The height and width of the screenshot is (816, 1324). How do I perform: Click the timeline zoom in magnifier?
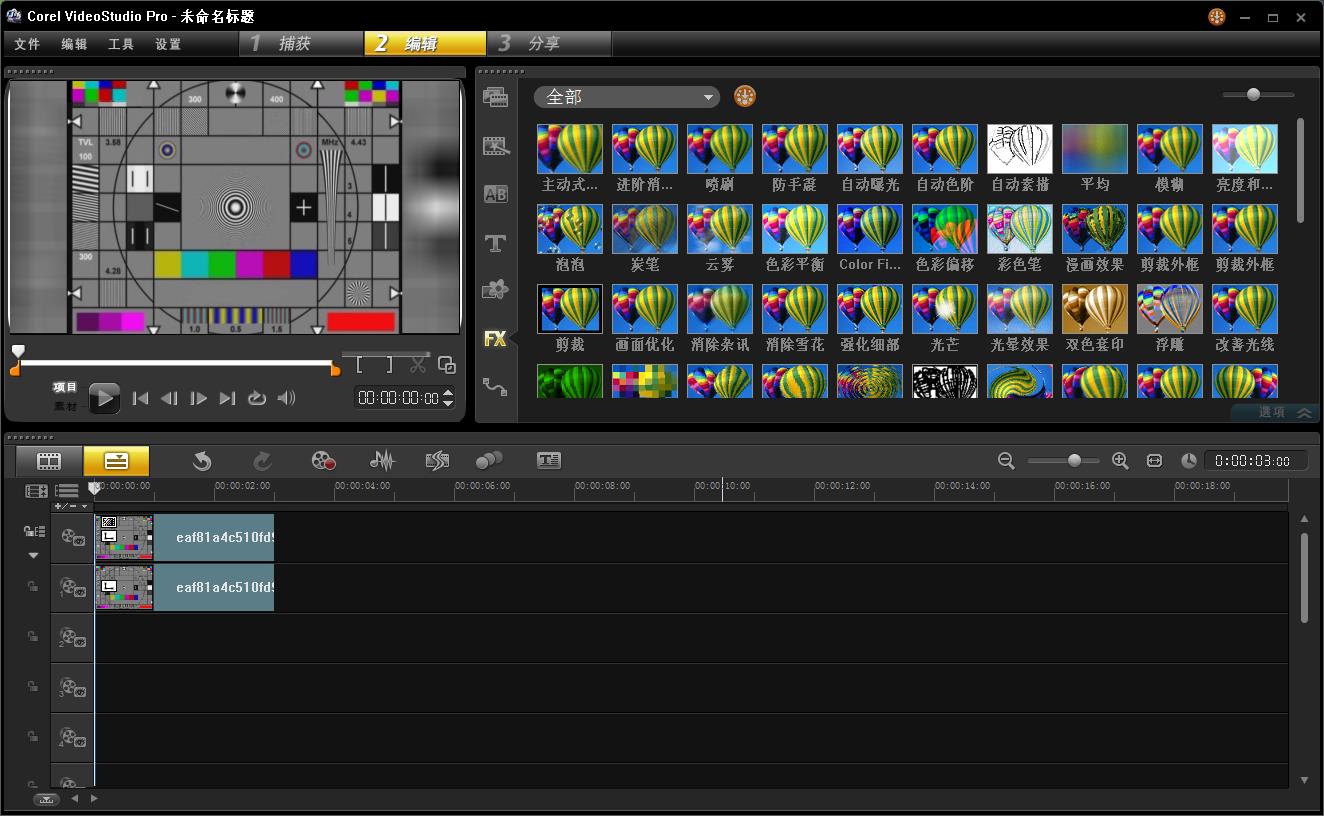[x=1120, y=461]
